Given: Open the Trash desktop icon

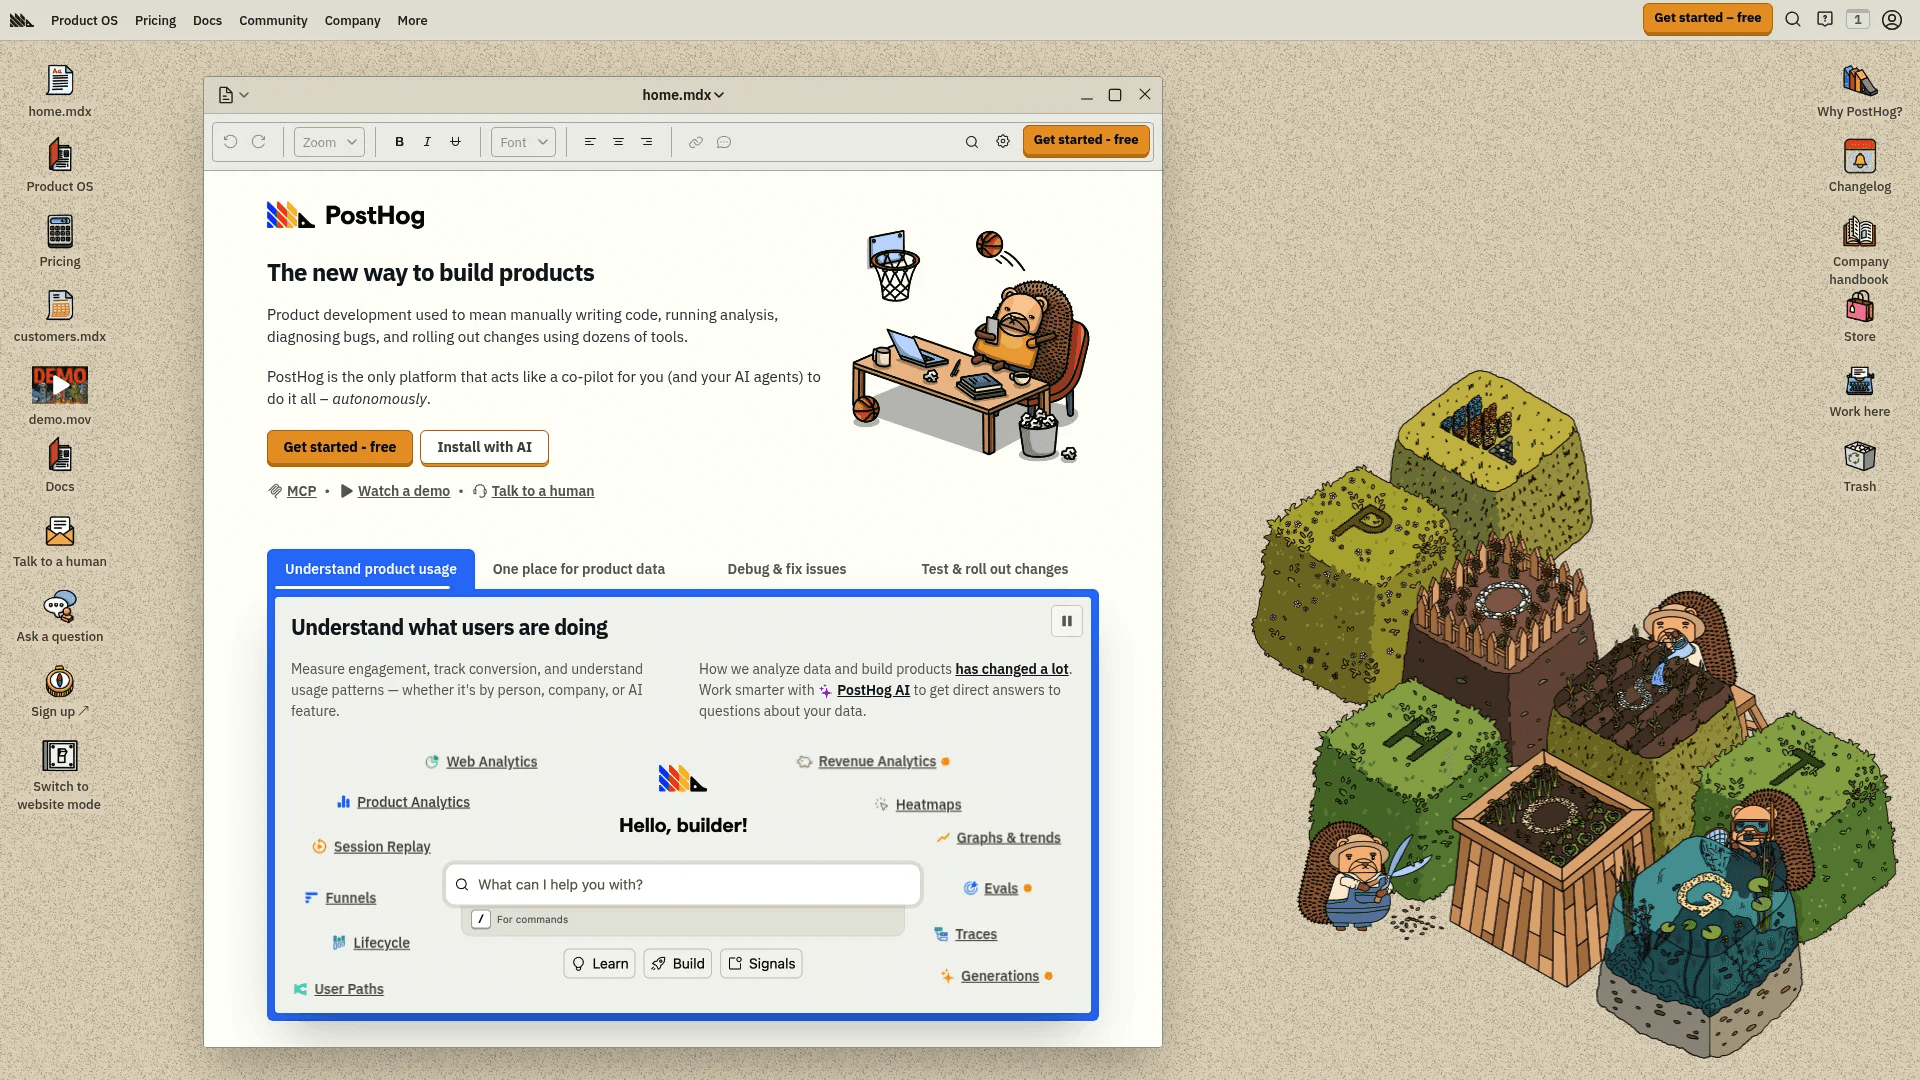Looking at the screenshot, I should pos(1859,458).
